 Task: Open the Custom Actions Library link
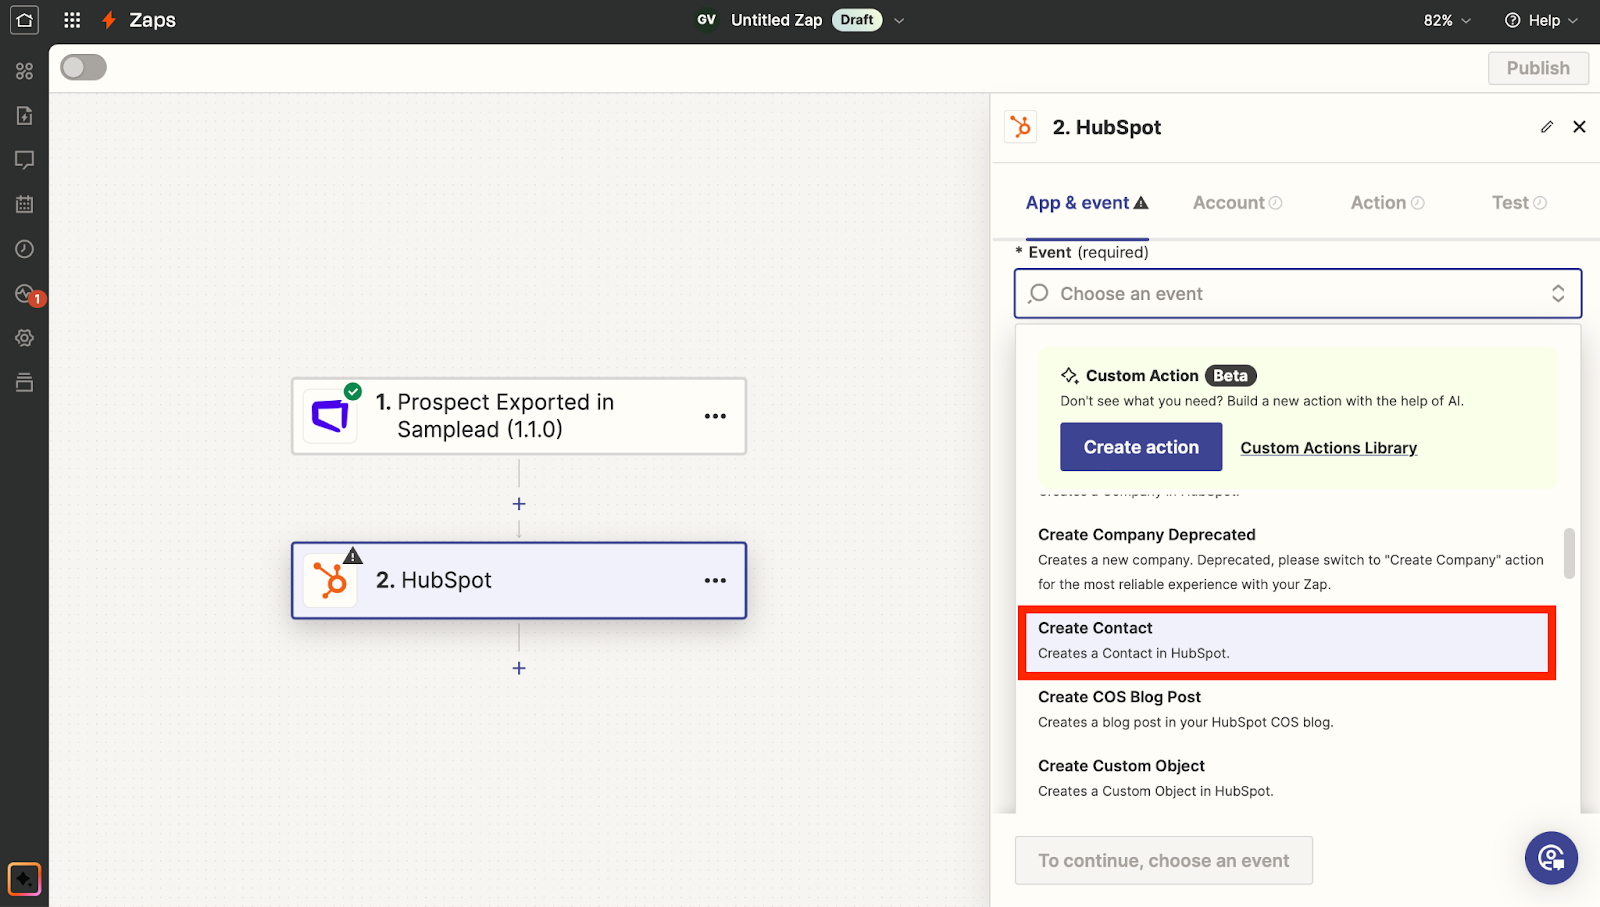coord(1329,448)
